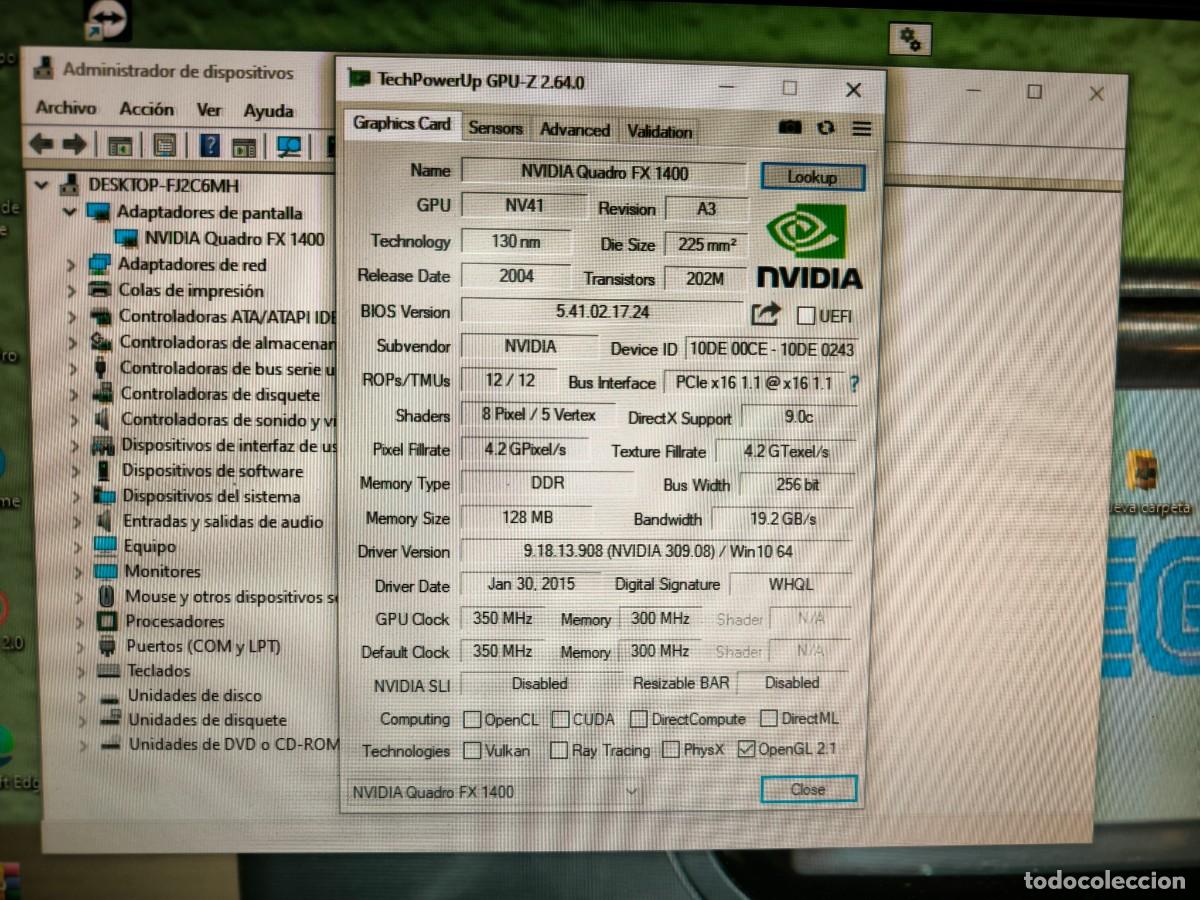Click the forward arrow in Device Manager toolbar
Screen dimensions: 1200x900
coord(75,144)
